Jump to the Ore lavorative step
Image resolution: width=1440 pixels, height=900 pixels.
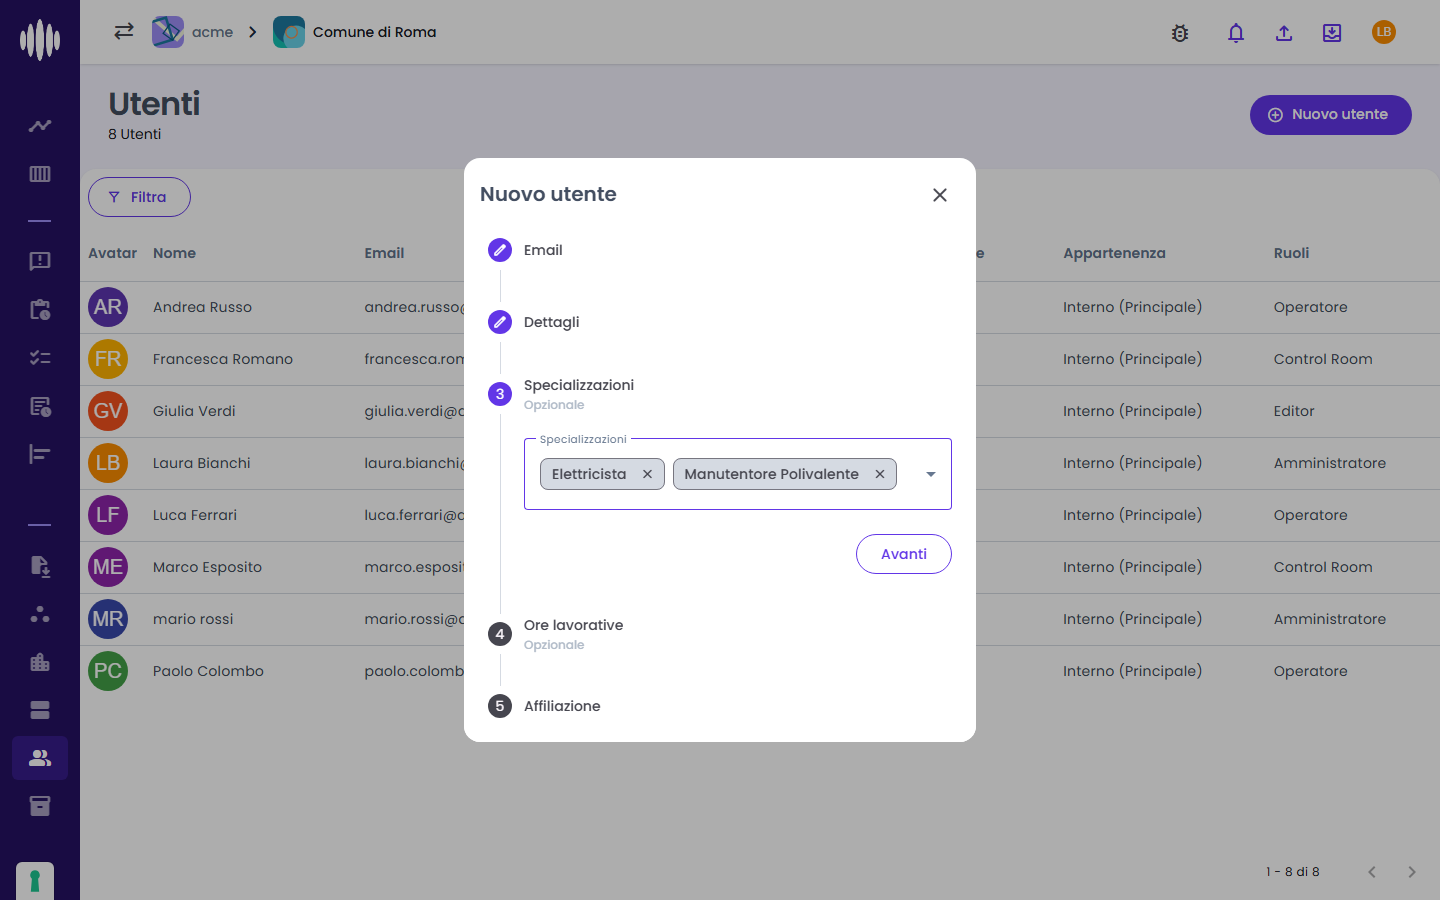coord(573,634)
